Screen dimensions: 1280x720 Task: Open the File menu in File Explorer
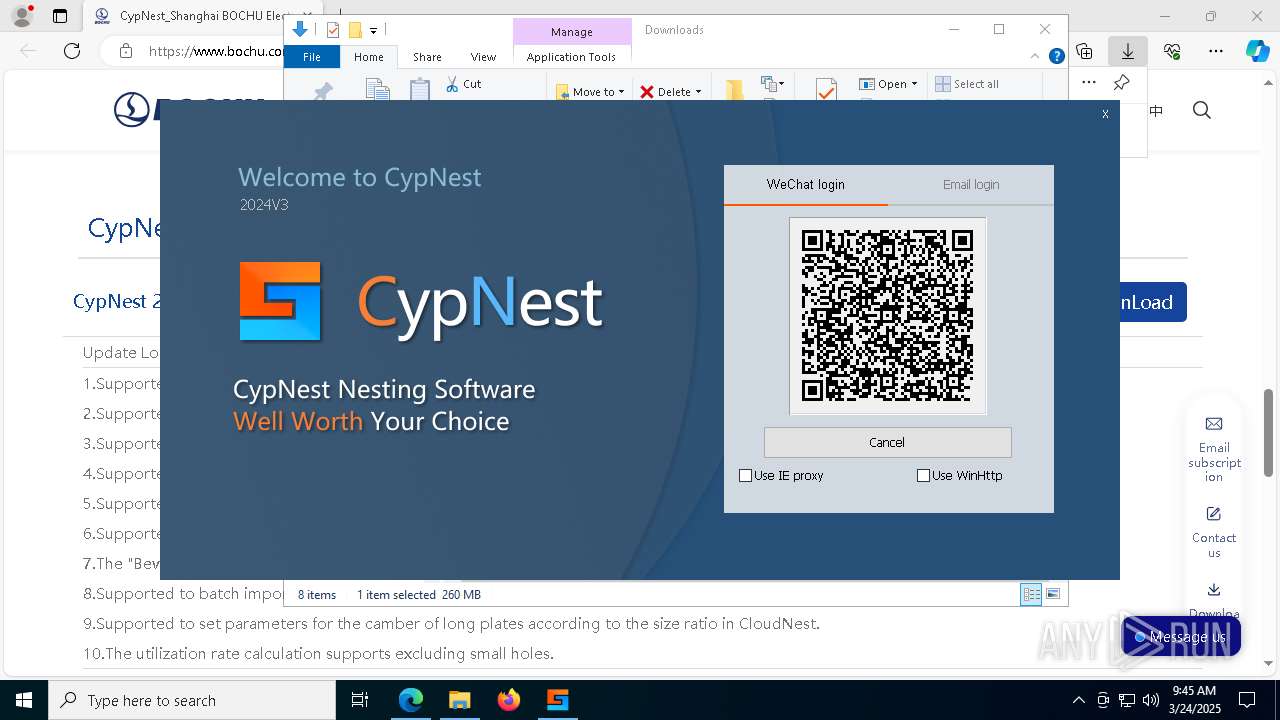312,57
